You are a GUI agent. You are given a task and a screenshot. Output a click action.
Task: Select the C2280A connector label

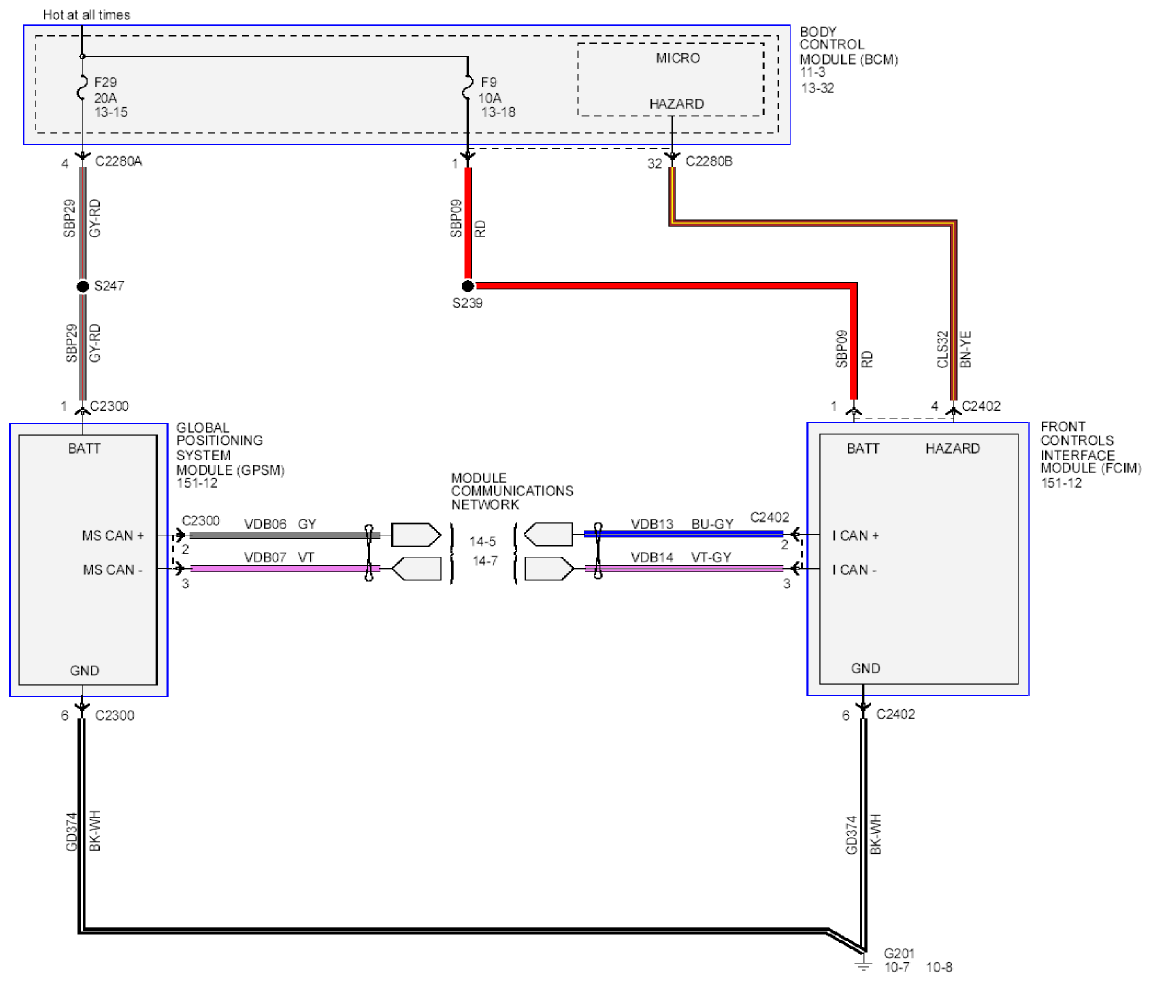pyautogui.click(x=118, y=161)
